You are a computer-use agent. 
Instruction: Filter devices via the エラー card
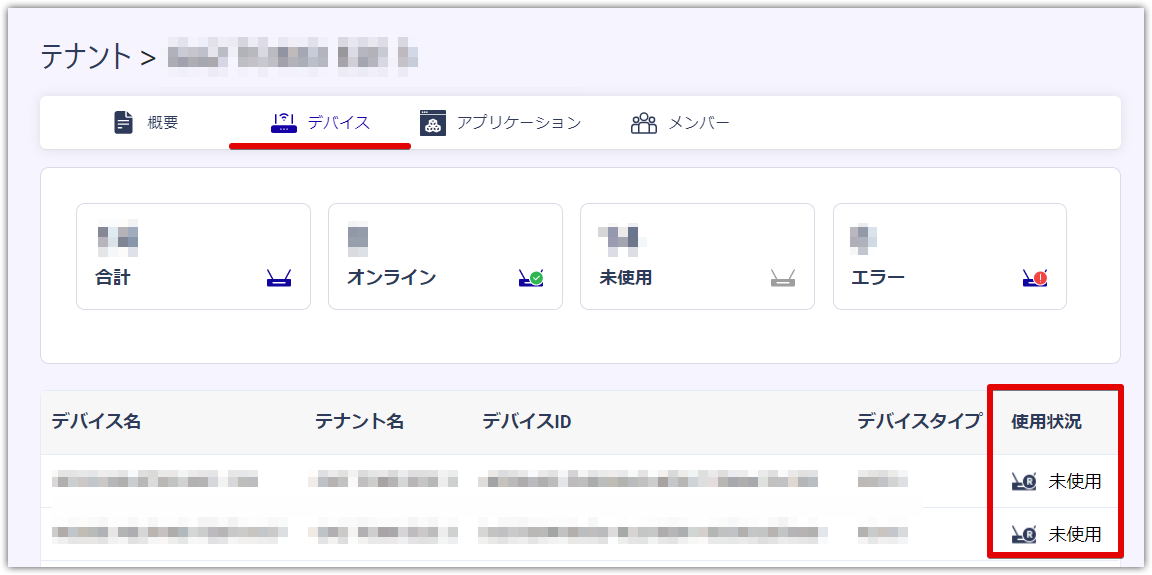click(949, 256)
